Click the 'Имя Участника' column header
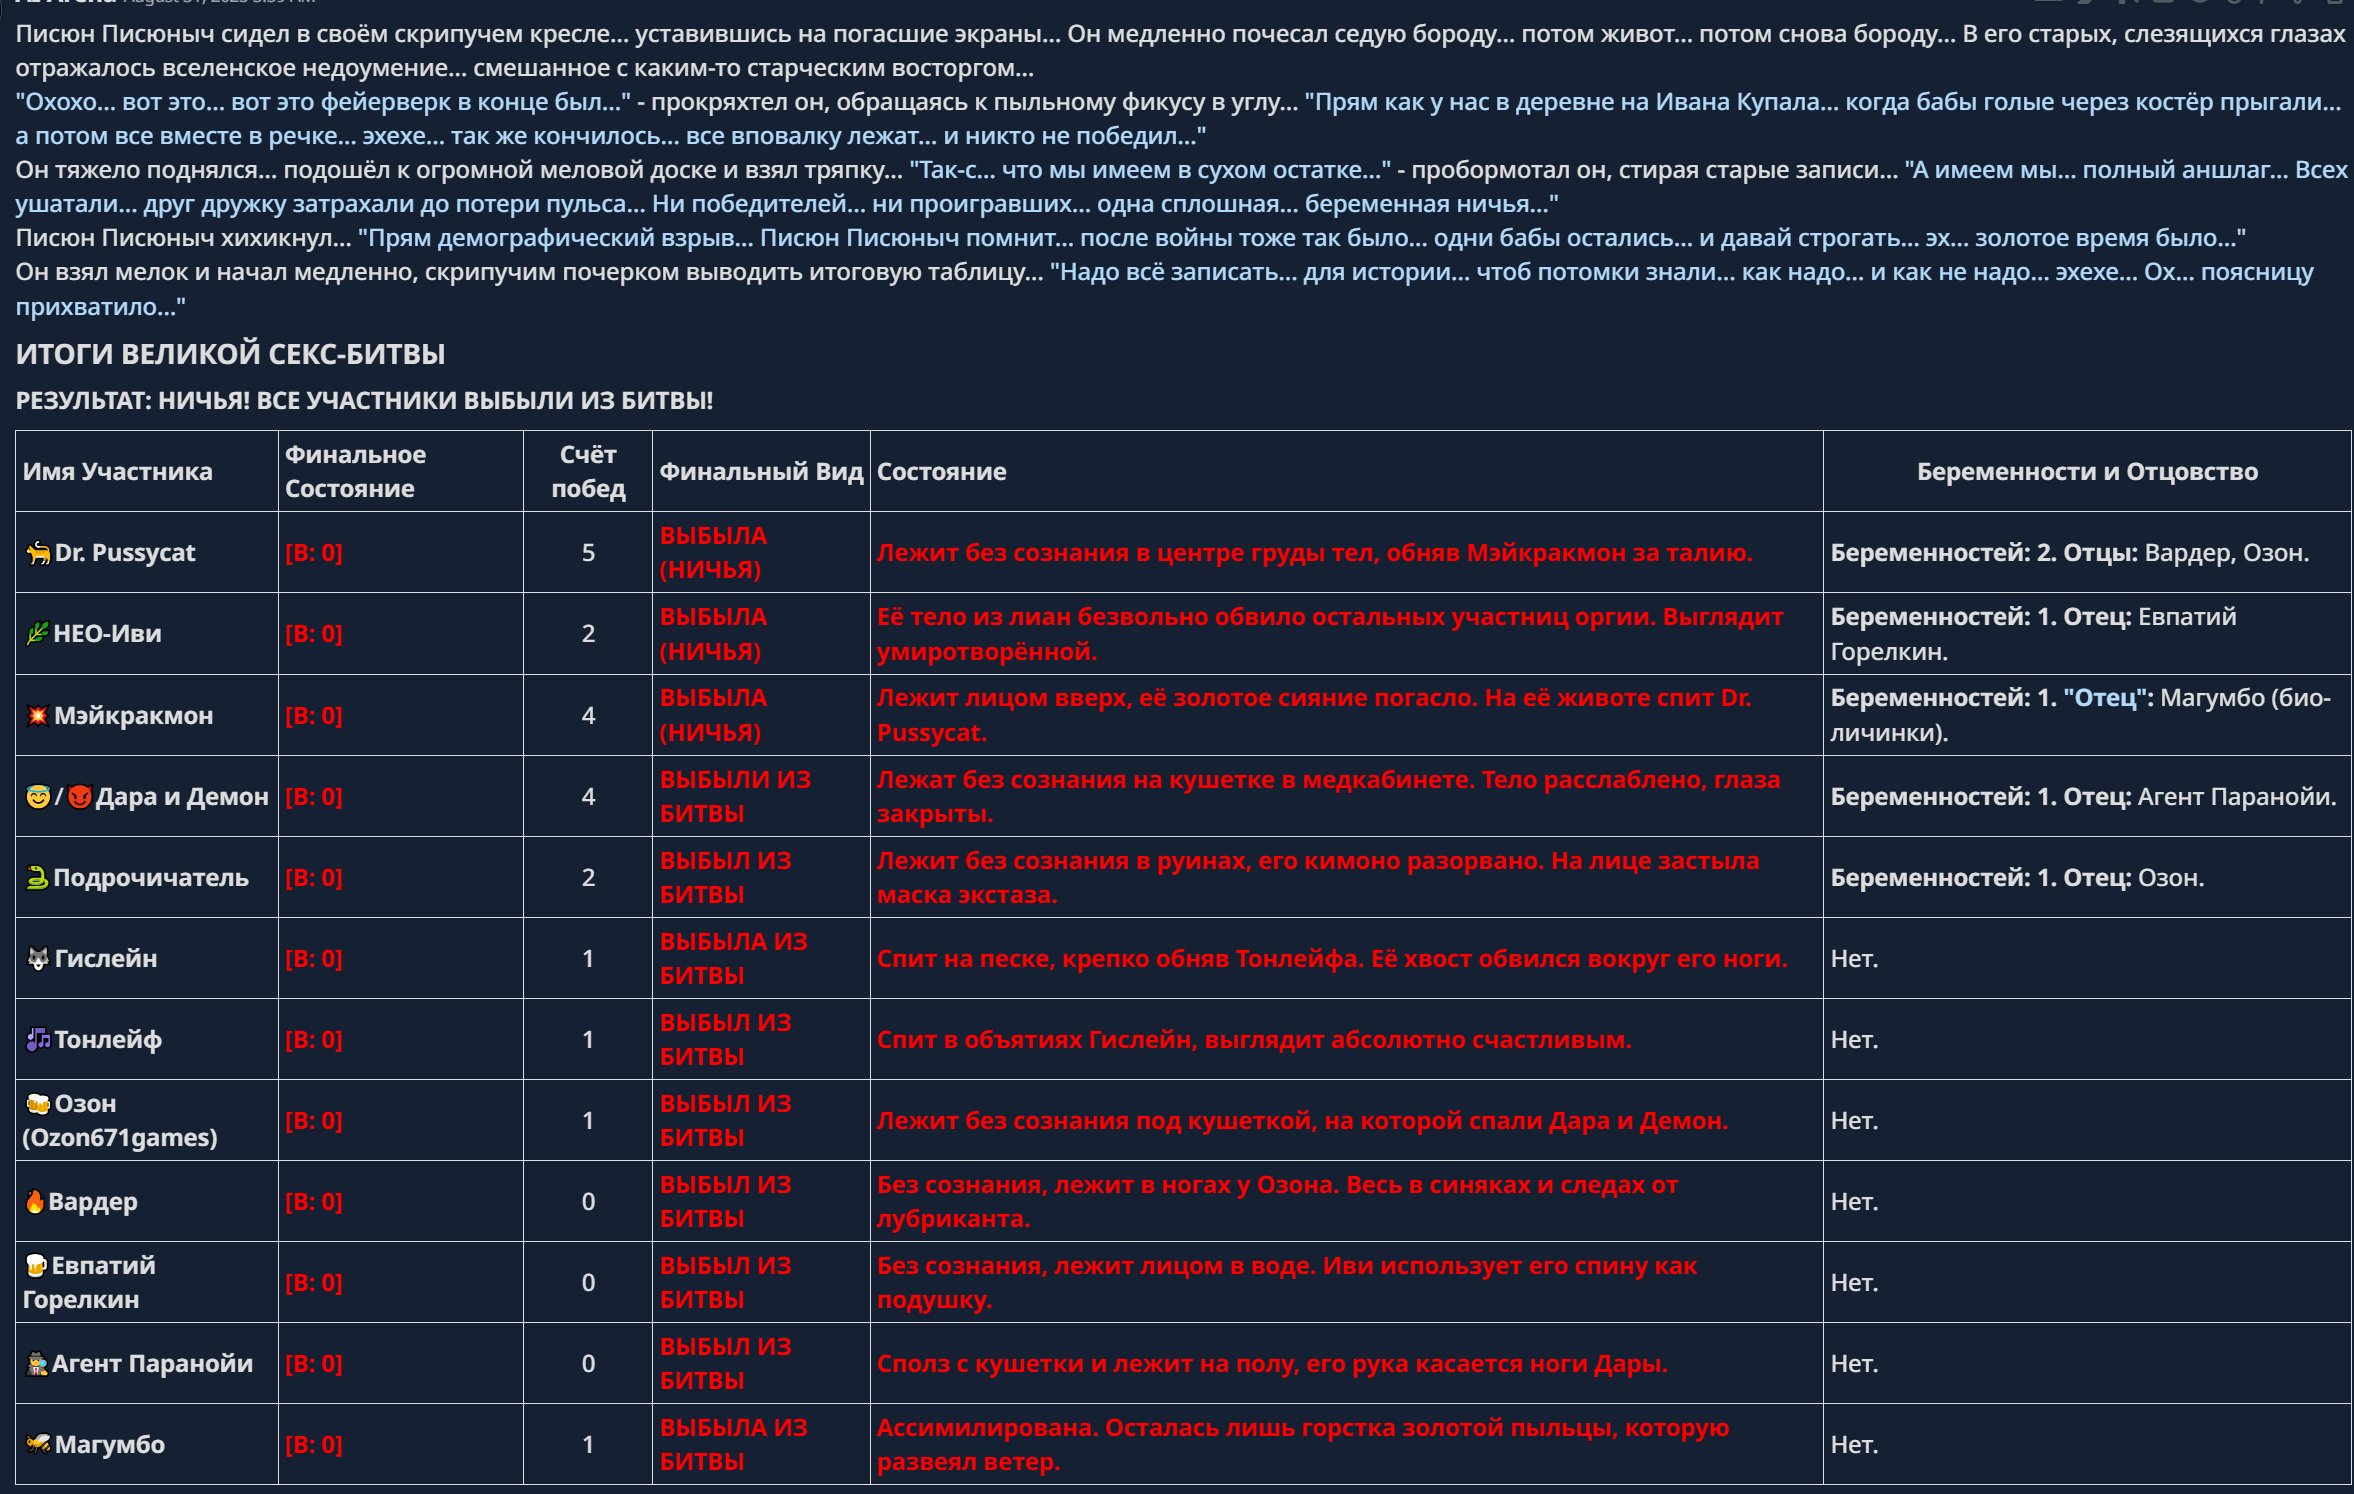This screenshot has height=1494, width=2354. coord(118,472)
